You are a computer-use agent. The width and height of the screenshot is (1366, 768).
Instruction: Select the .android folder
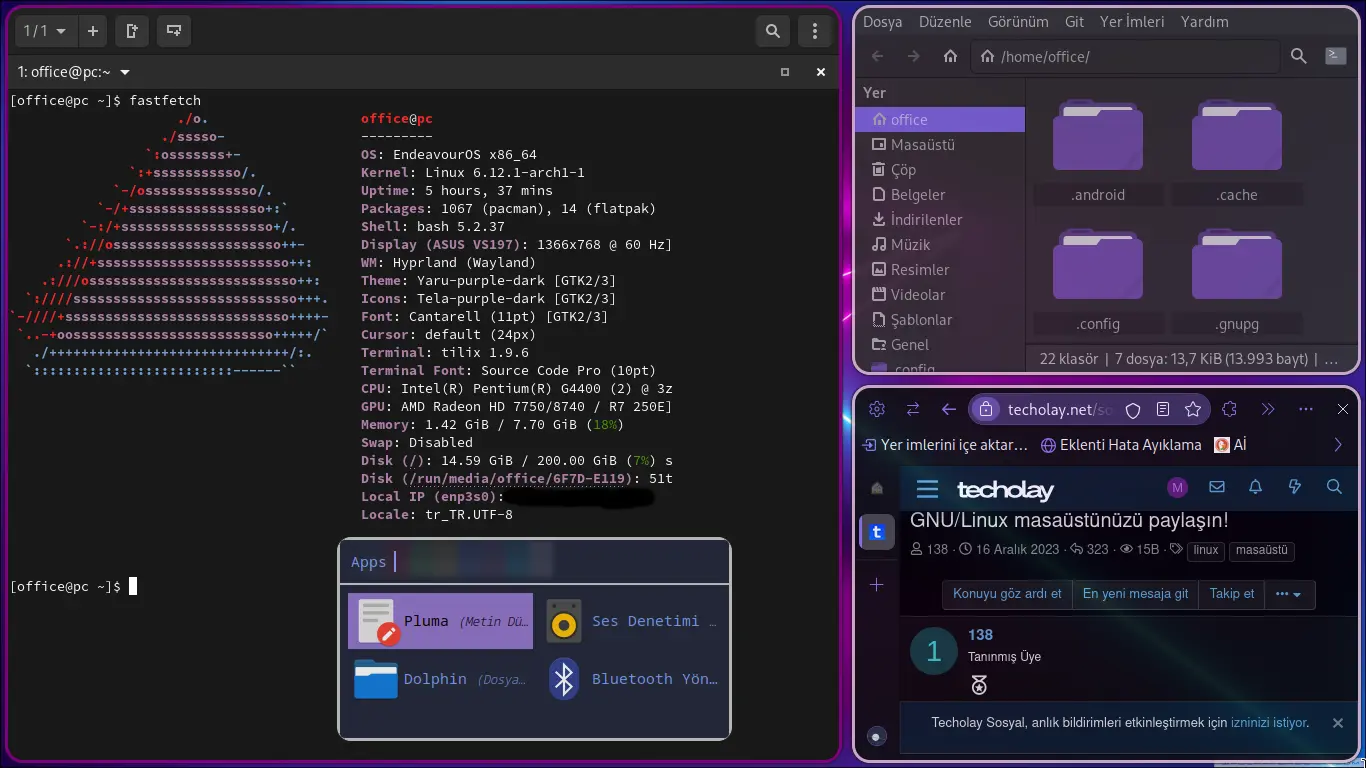[1098, 150]
